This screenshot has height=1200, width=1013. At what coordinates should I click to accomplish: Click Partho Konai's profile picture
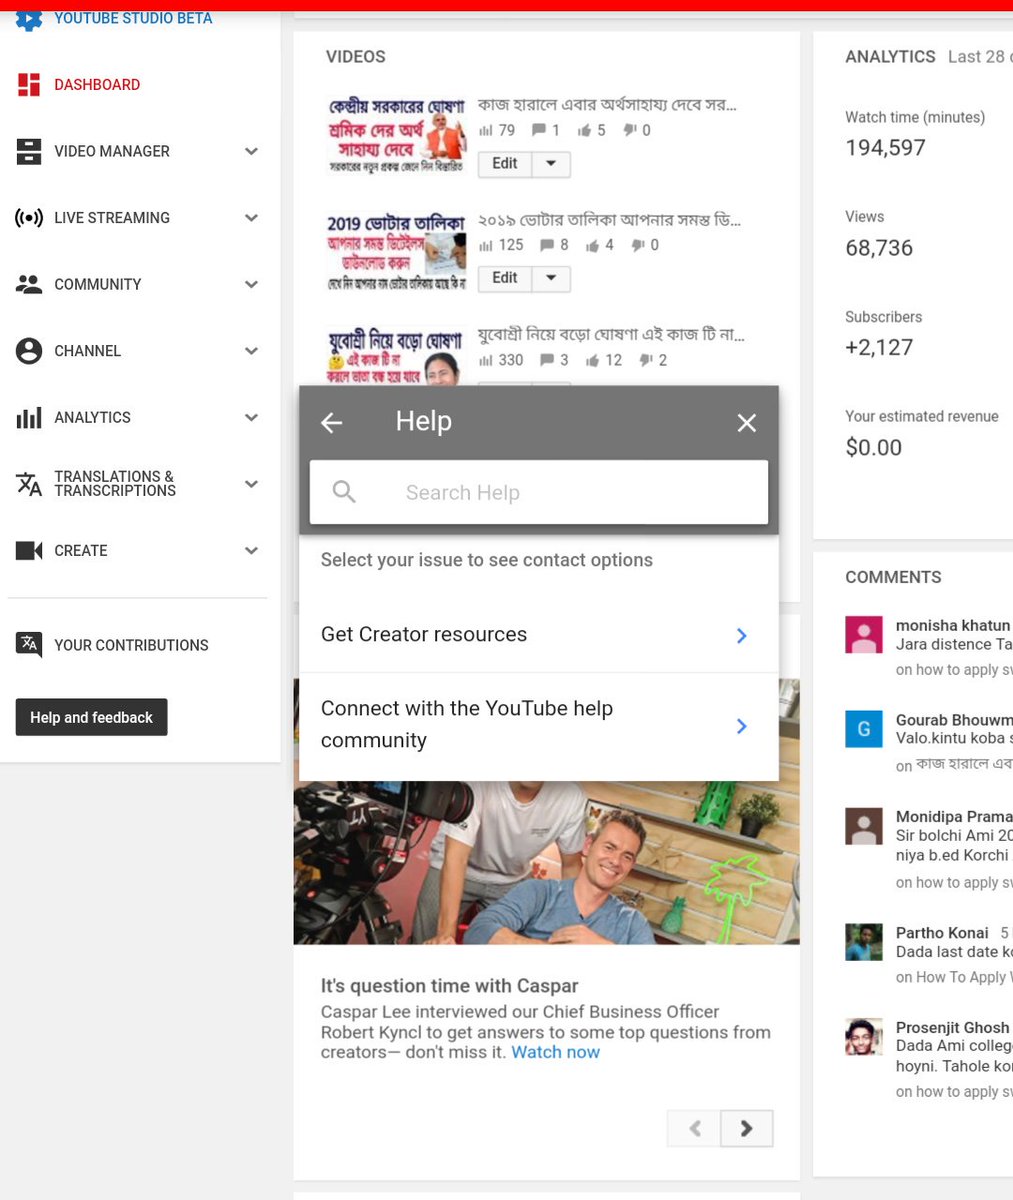tap(864, 942)
